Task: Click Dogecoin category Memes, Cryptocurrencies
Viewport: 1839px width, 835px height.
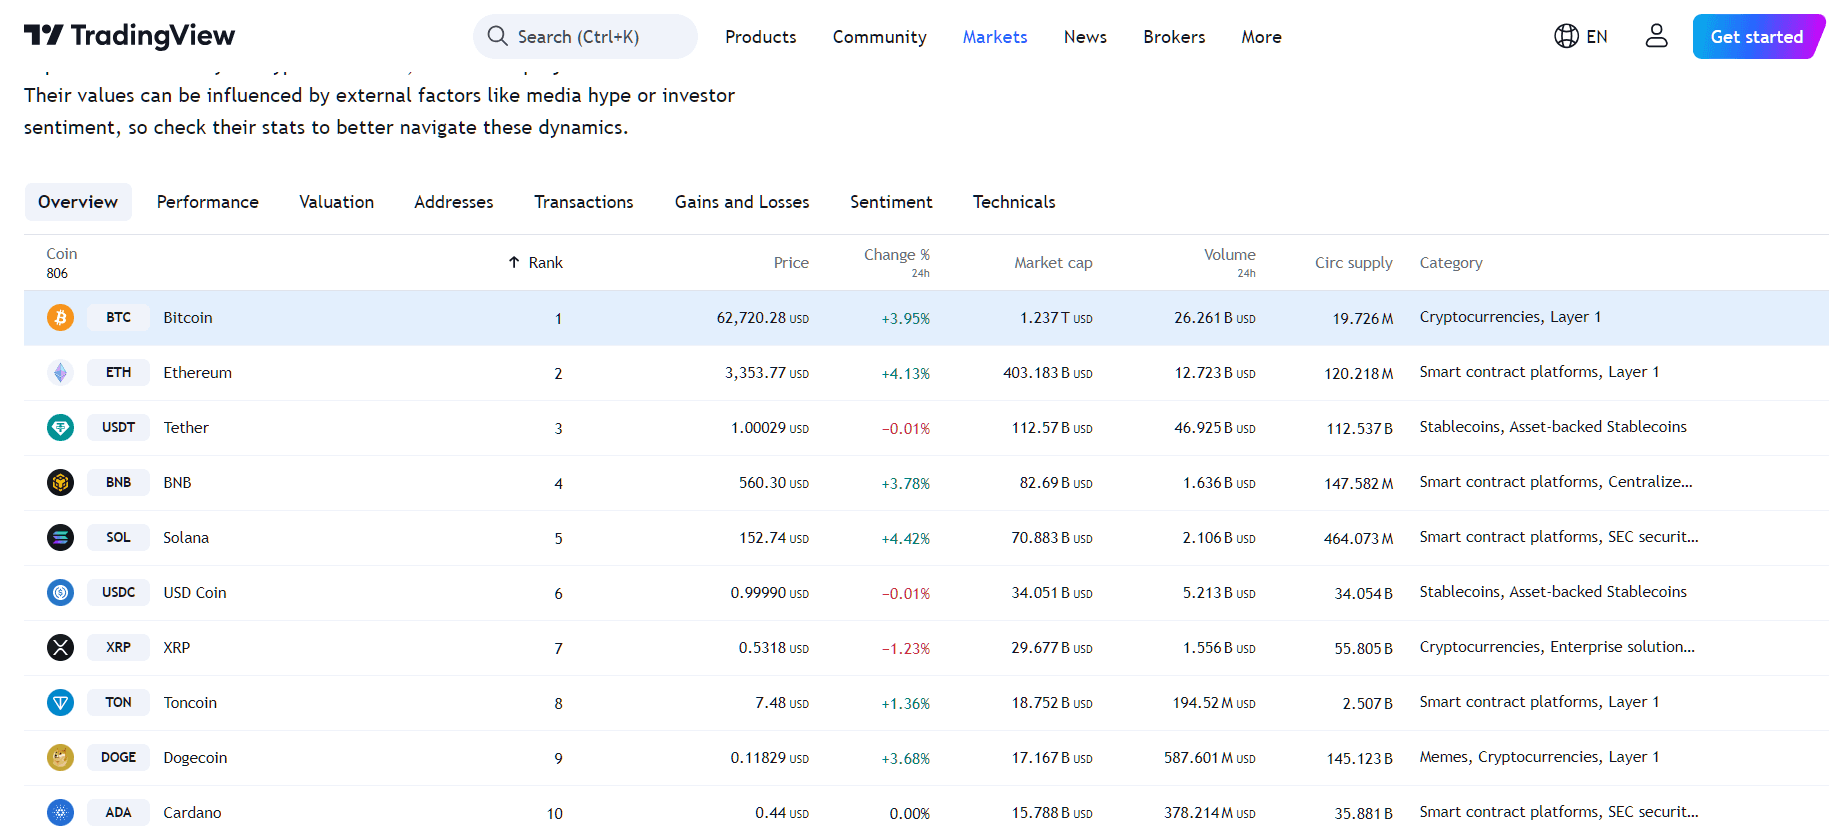Action: pos(1539,757)
